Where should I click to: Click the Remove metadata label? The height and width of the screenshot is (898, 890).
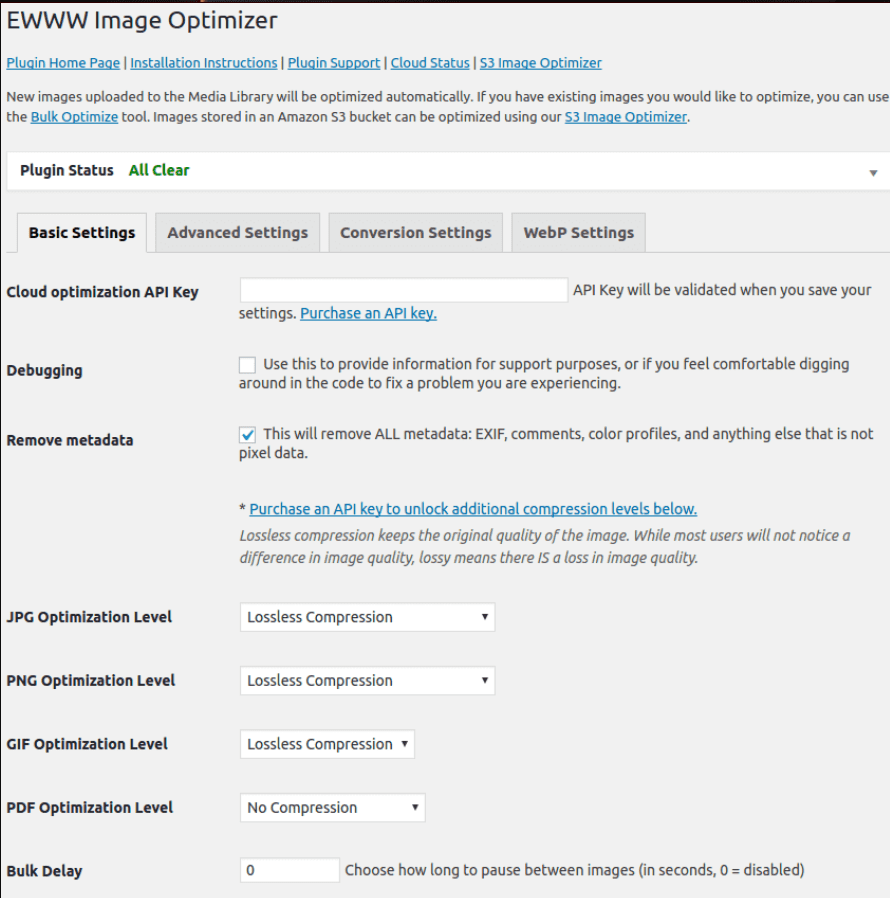[x=70, y=440]
